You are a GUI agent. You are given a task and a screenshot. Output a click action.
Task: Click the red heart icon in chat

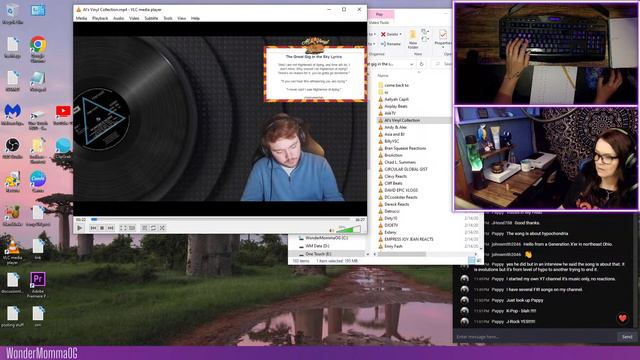tap(622, 318)
